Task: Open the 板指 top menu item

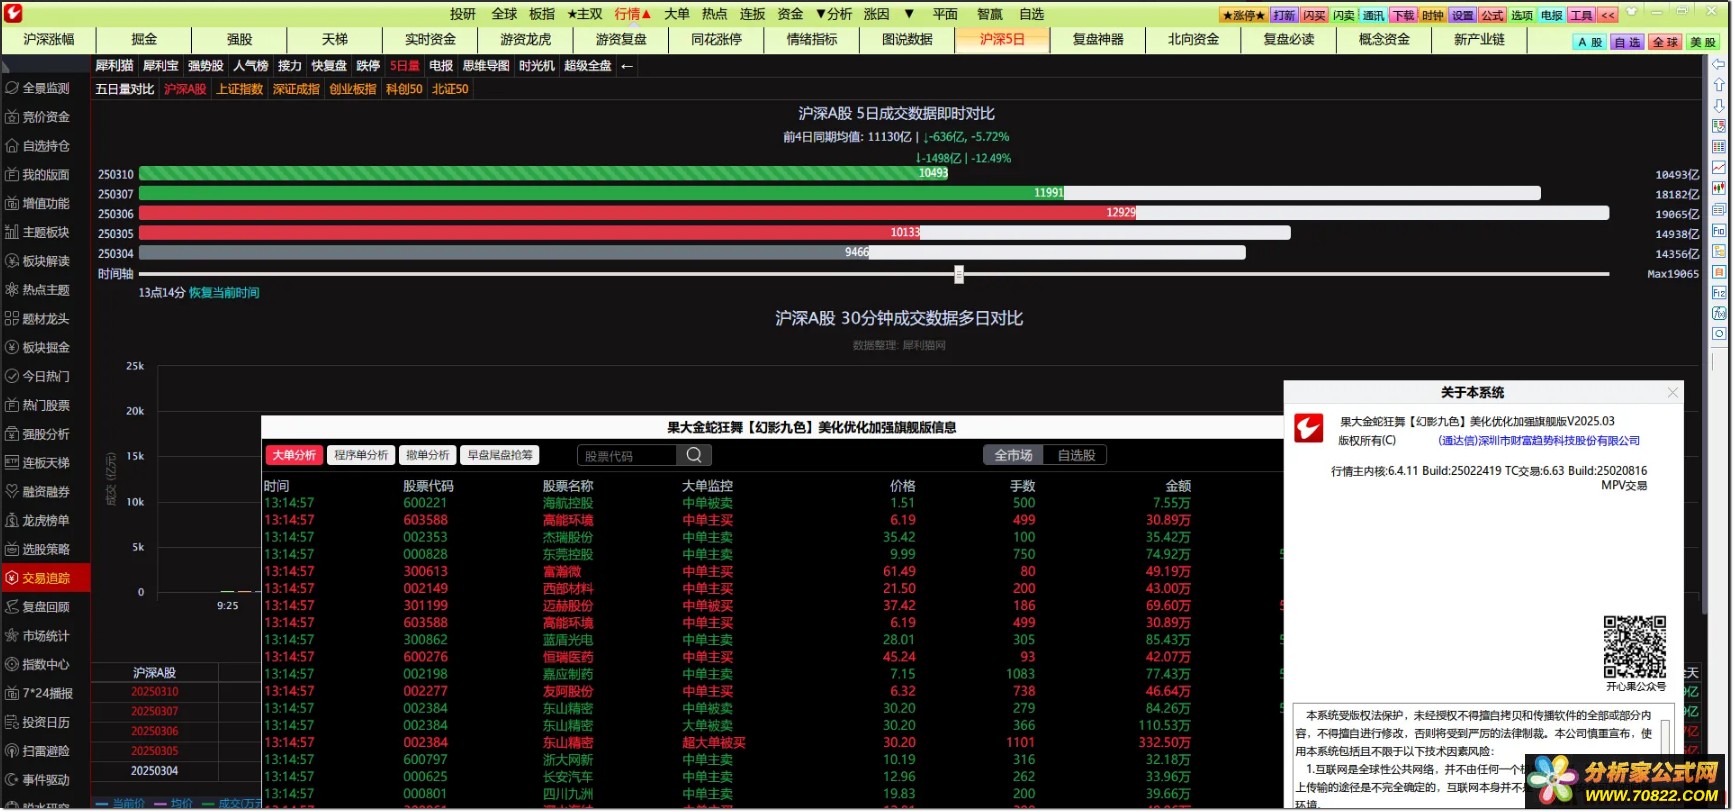Action: pos(542,14)
